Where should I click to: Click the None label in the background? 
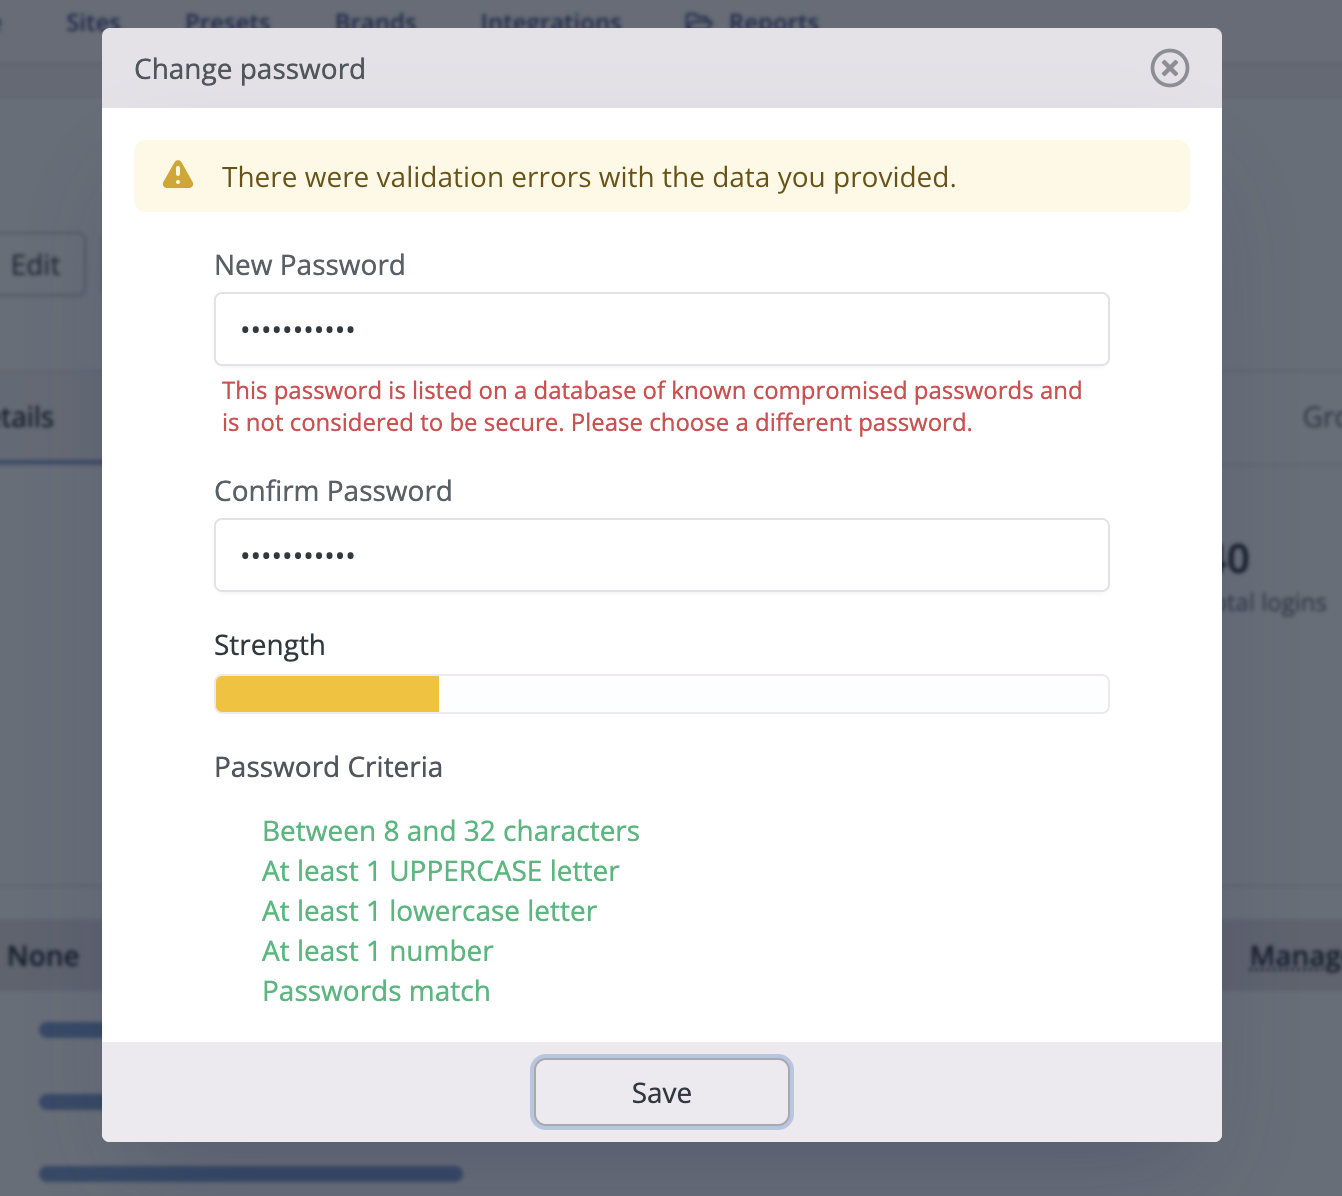pos(43,956)
